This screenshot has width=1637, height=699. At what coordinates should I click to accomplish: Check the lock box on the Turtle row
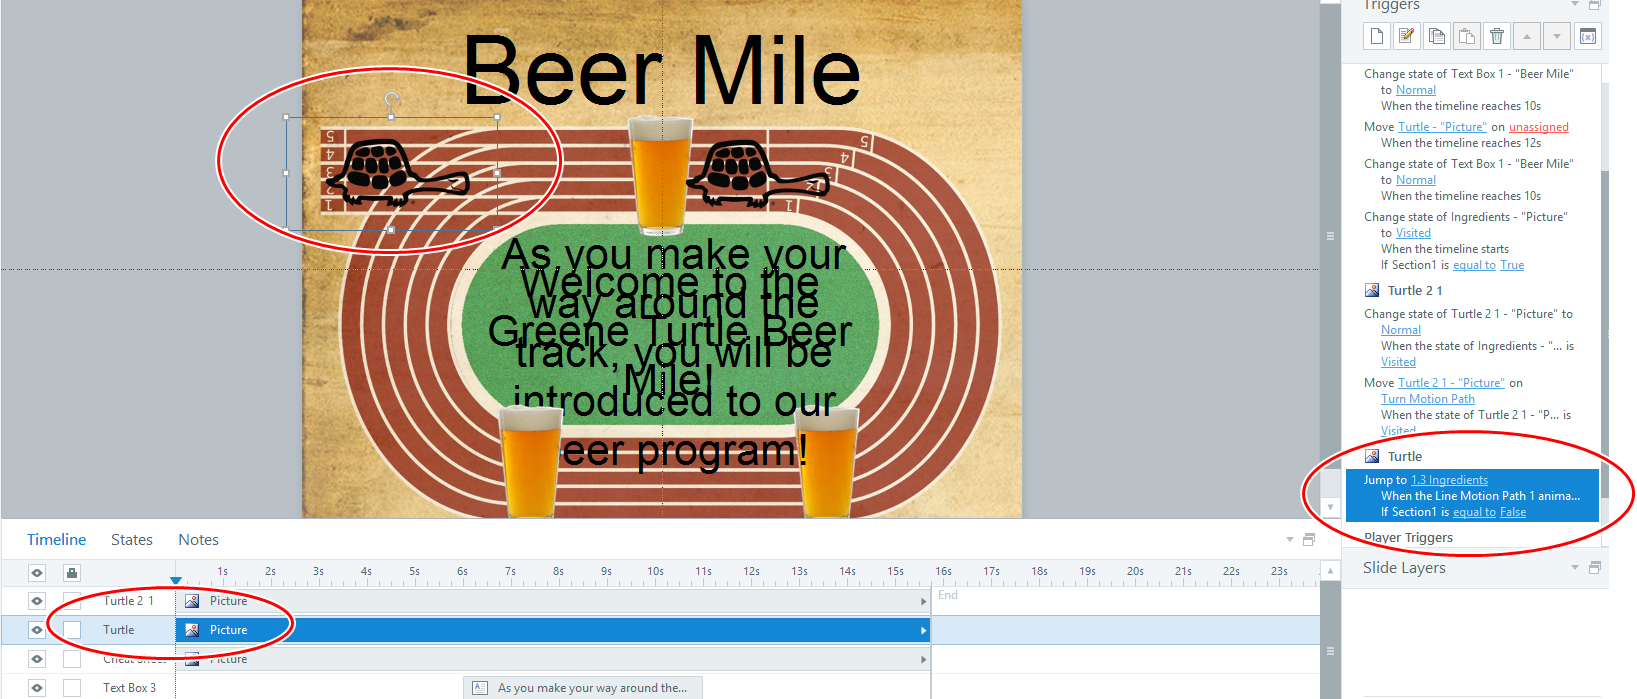(72, 630)
